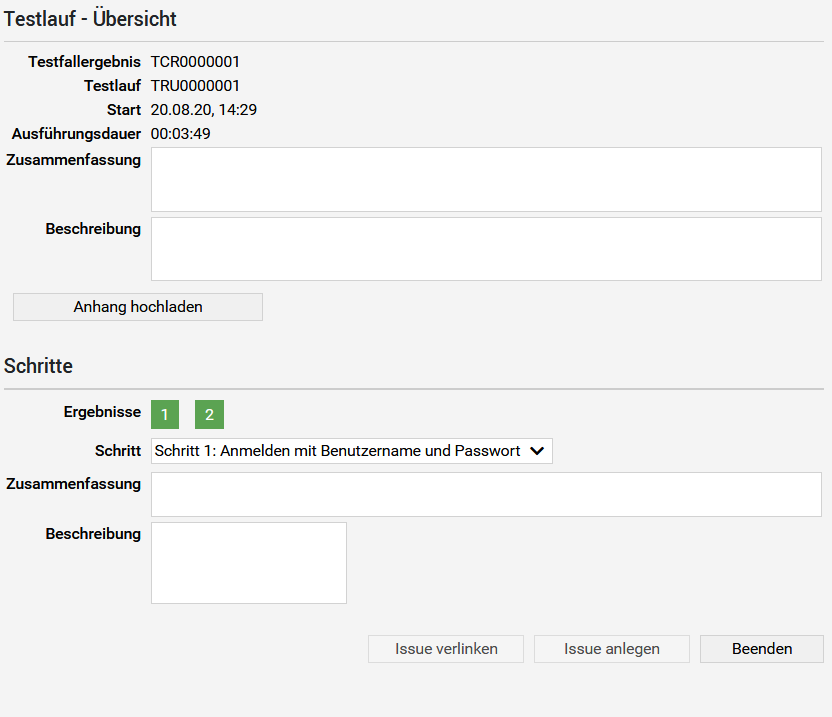832x717 pixels.
Task: Focus the top Beschreibung text area
Action: 486,249
